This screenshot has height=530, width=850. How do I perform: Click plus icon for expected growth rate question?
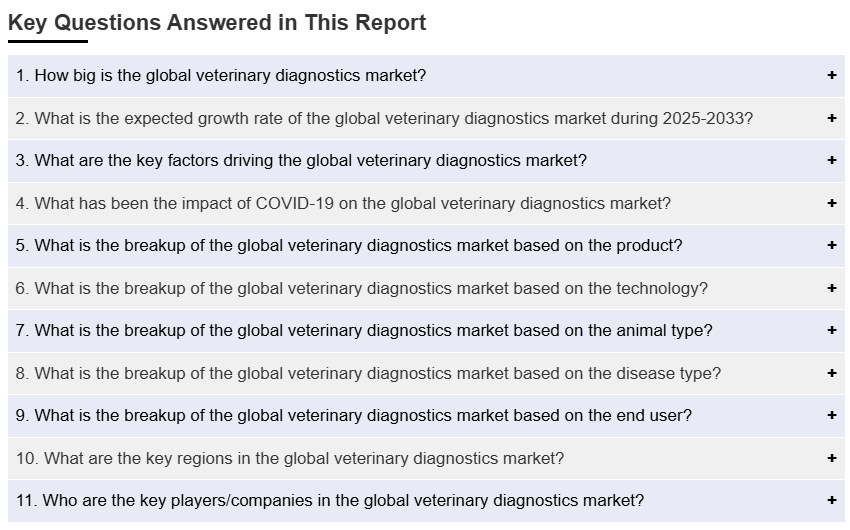[x=831, y=118]
